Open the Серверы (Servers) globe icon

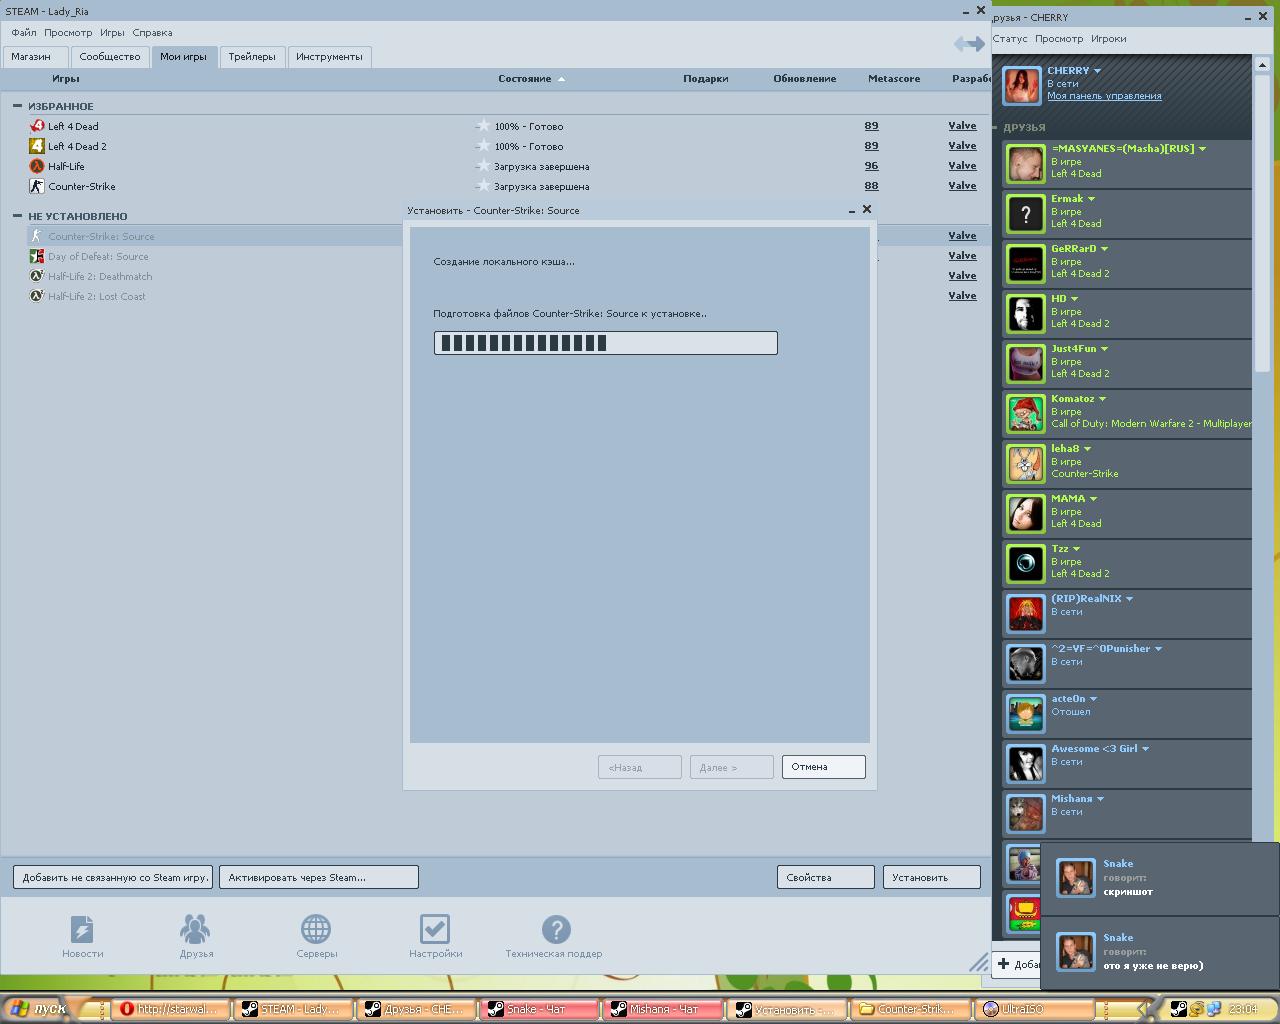click(316, 929)
